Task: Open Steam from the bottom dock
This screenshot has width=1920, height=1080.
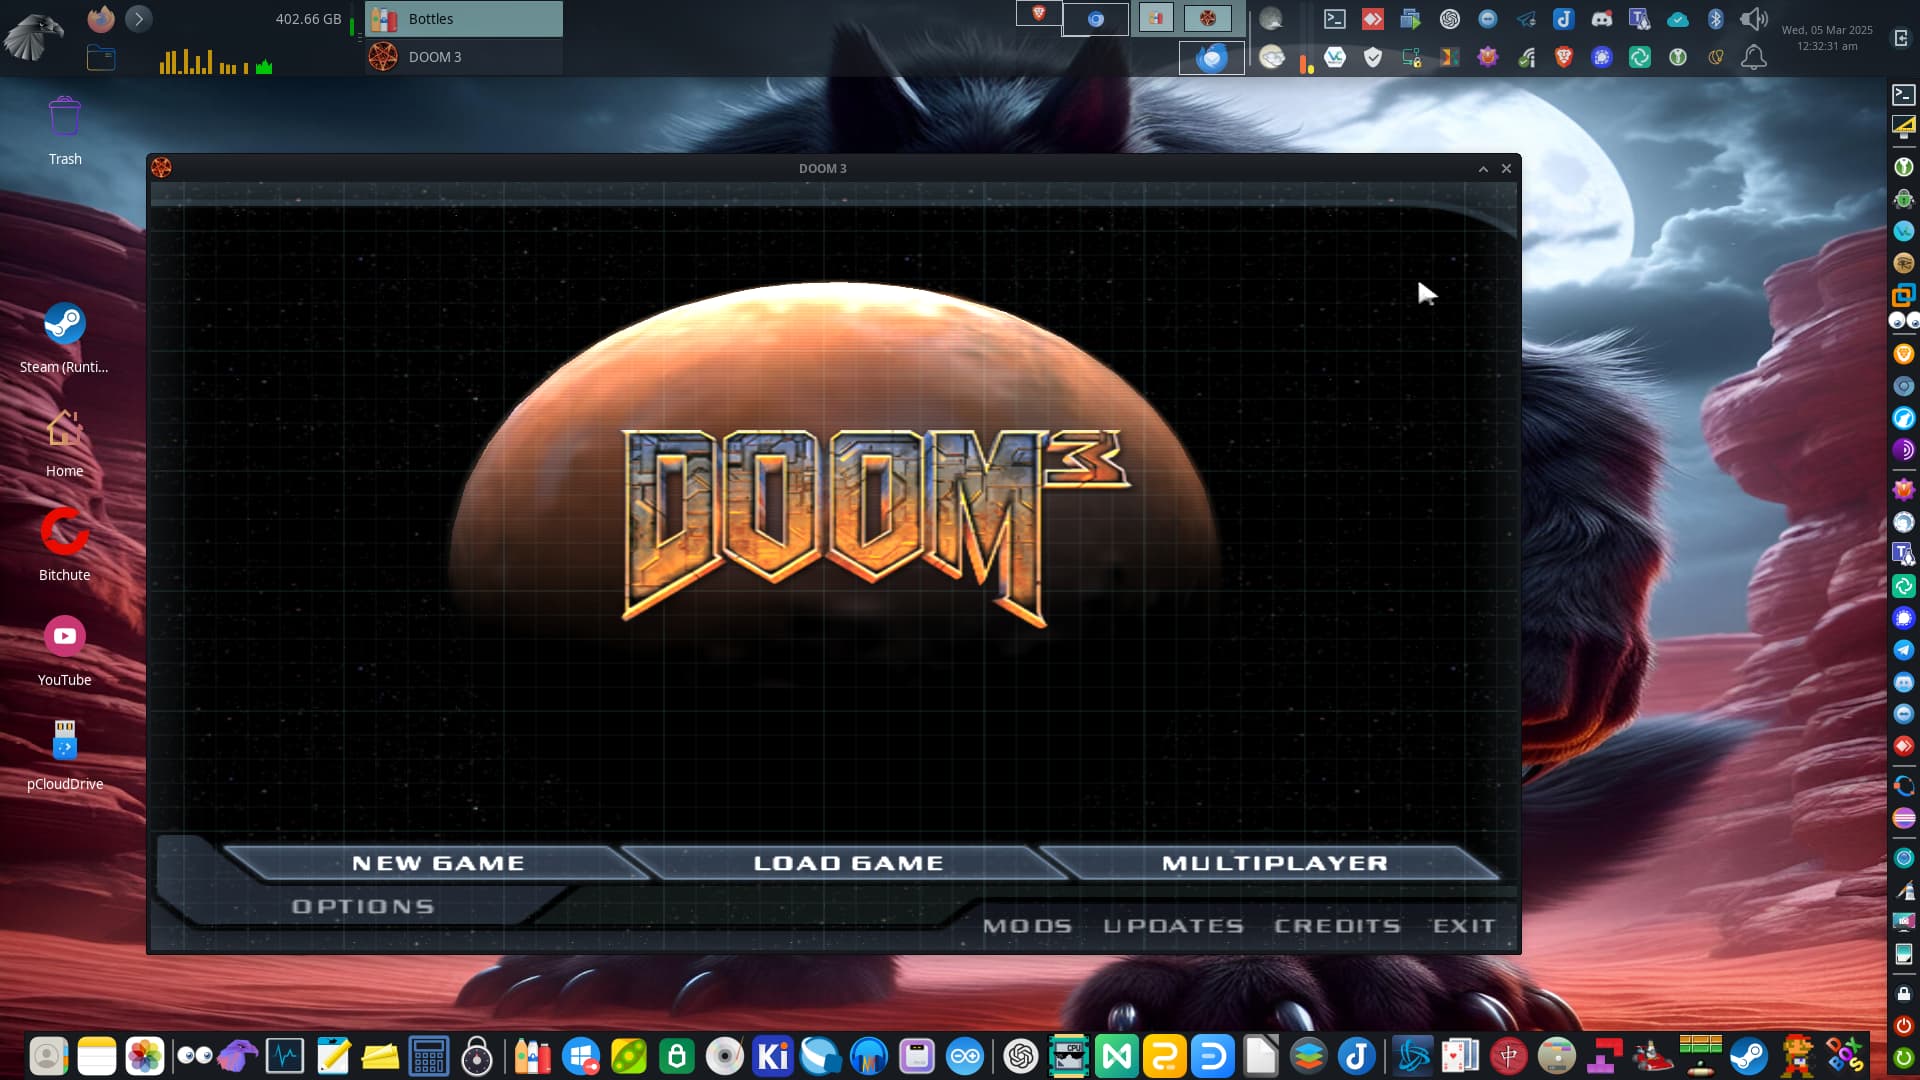Action: point(1749,1056)
